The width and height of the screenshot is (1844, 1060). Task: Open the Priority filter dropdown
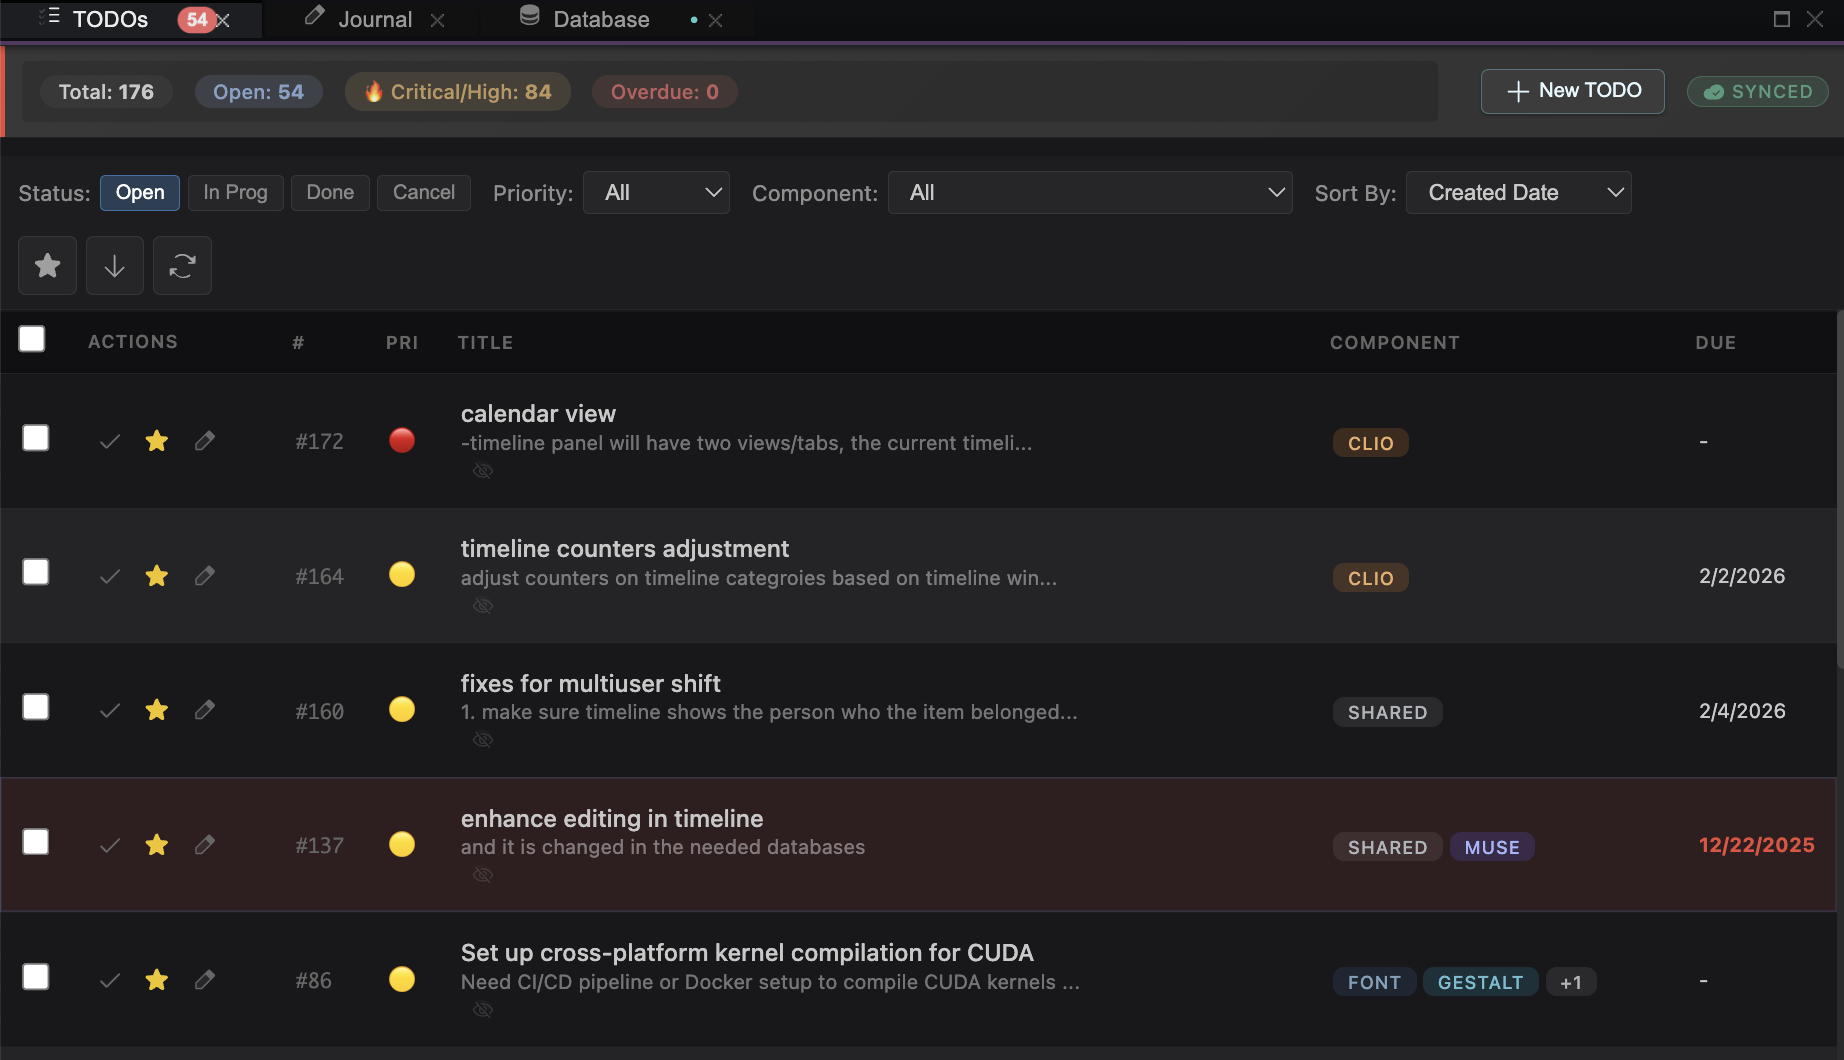tap(656, 192)
